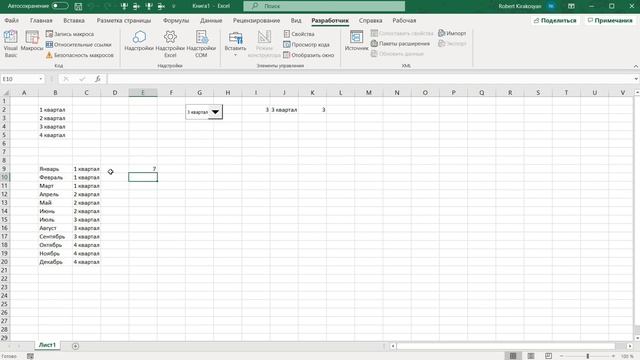Switch to the Home tab
The image size is (640, 360).
tap(41, 20)
